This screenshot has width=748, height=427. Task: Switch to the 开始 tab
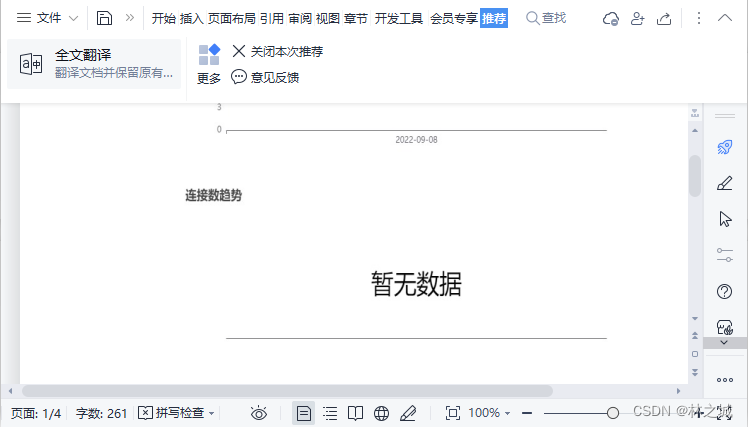tap(164, 19)
